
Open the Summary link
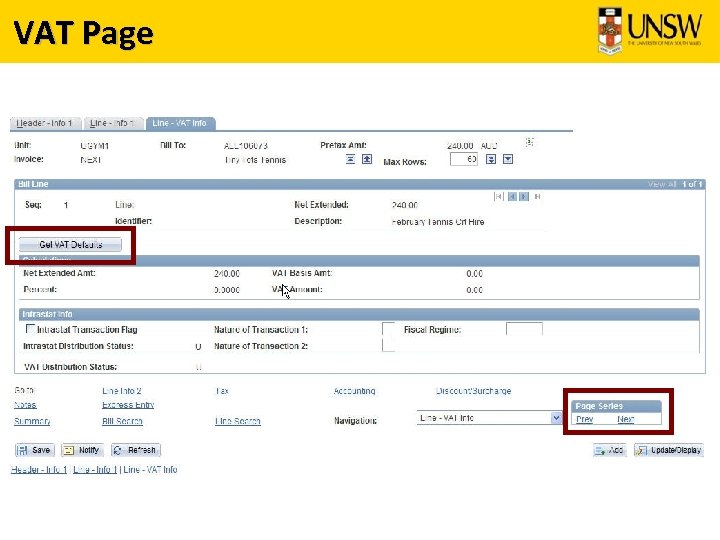[x=32, y=421]
